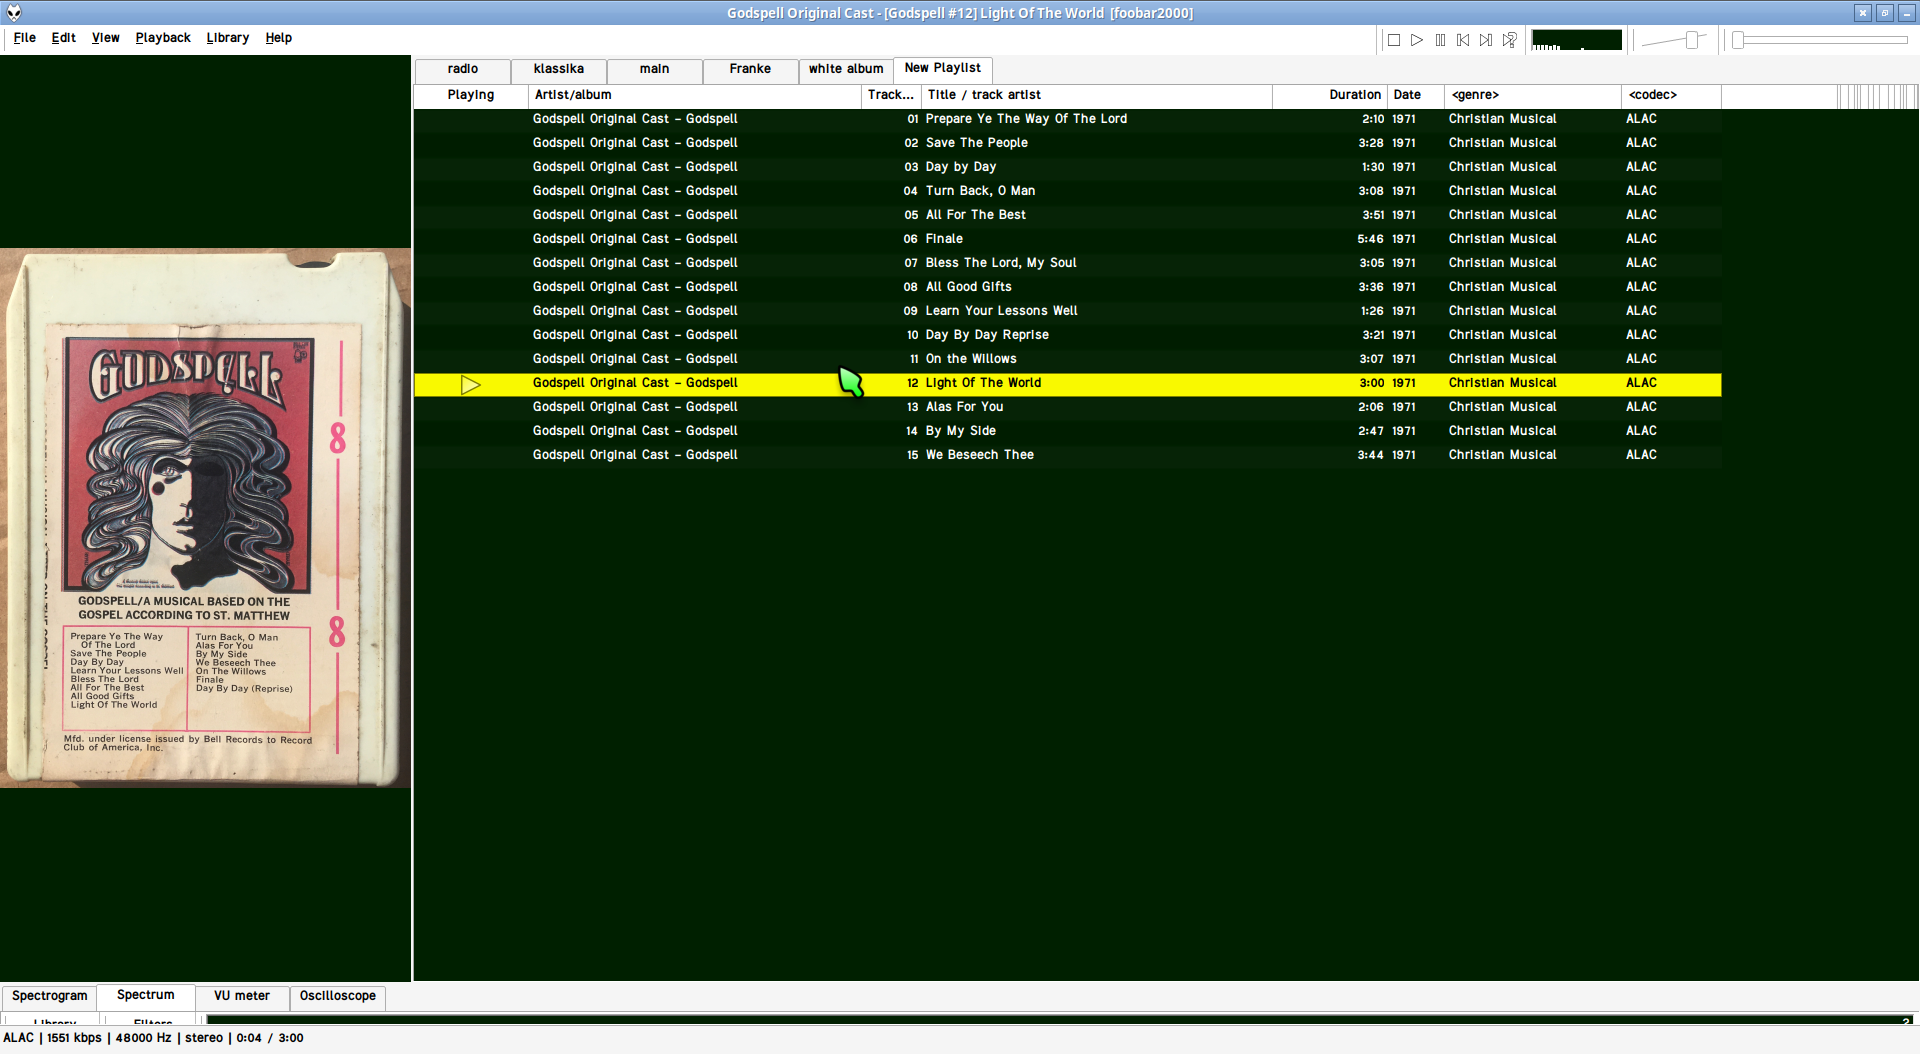Screen dimensions: 1920x1054
Task: Select track 'We Beseech Thee'
Action: (x=1068, y=456)
